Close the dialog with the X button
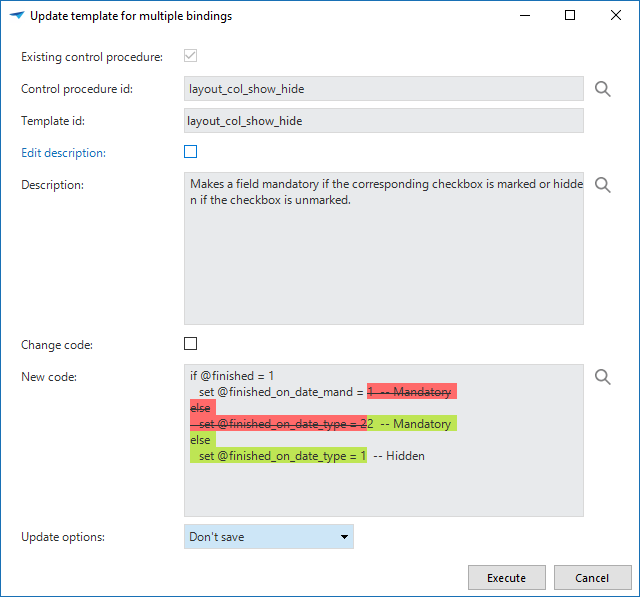640x597 pixels. (x=616, y=16)
